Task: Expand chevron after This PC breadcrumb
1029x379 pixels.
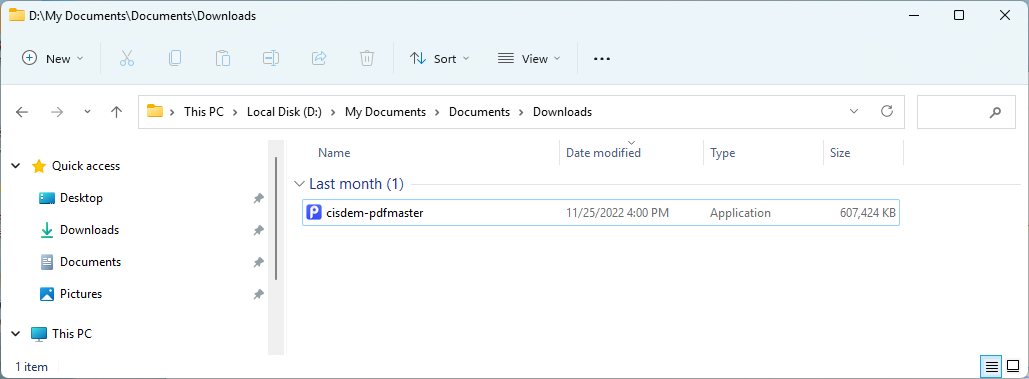Action: point(235,112)
